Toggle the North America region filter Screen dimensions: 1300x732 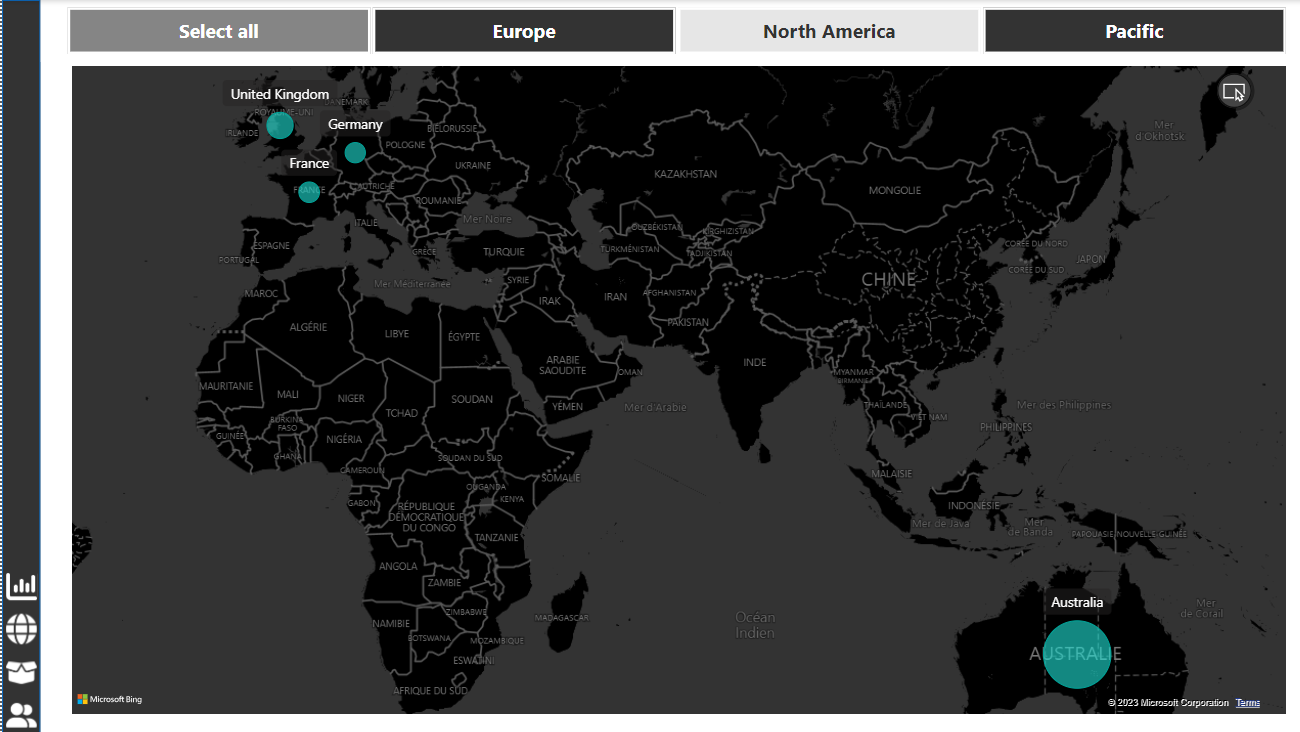click(828, 30)
